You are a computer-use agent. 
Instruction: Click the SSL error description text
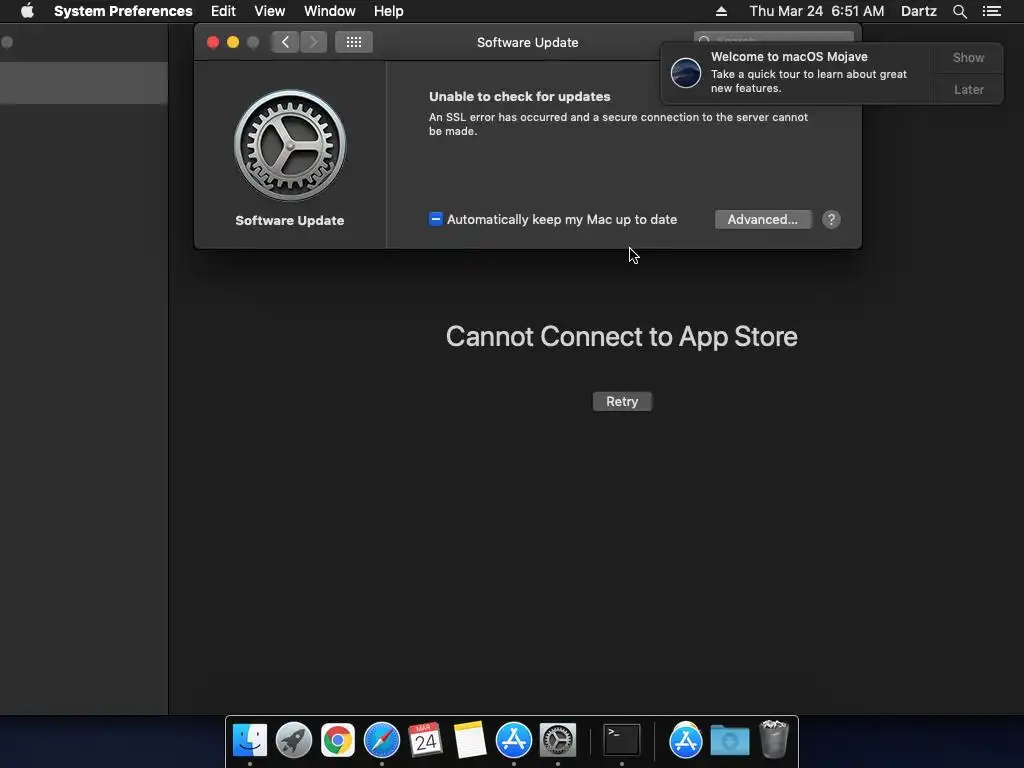coord(618,124)
